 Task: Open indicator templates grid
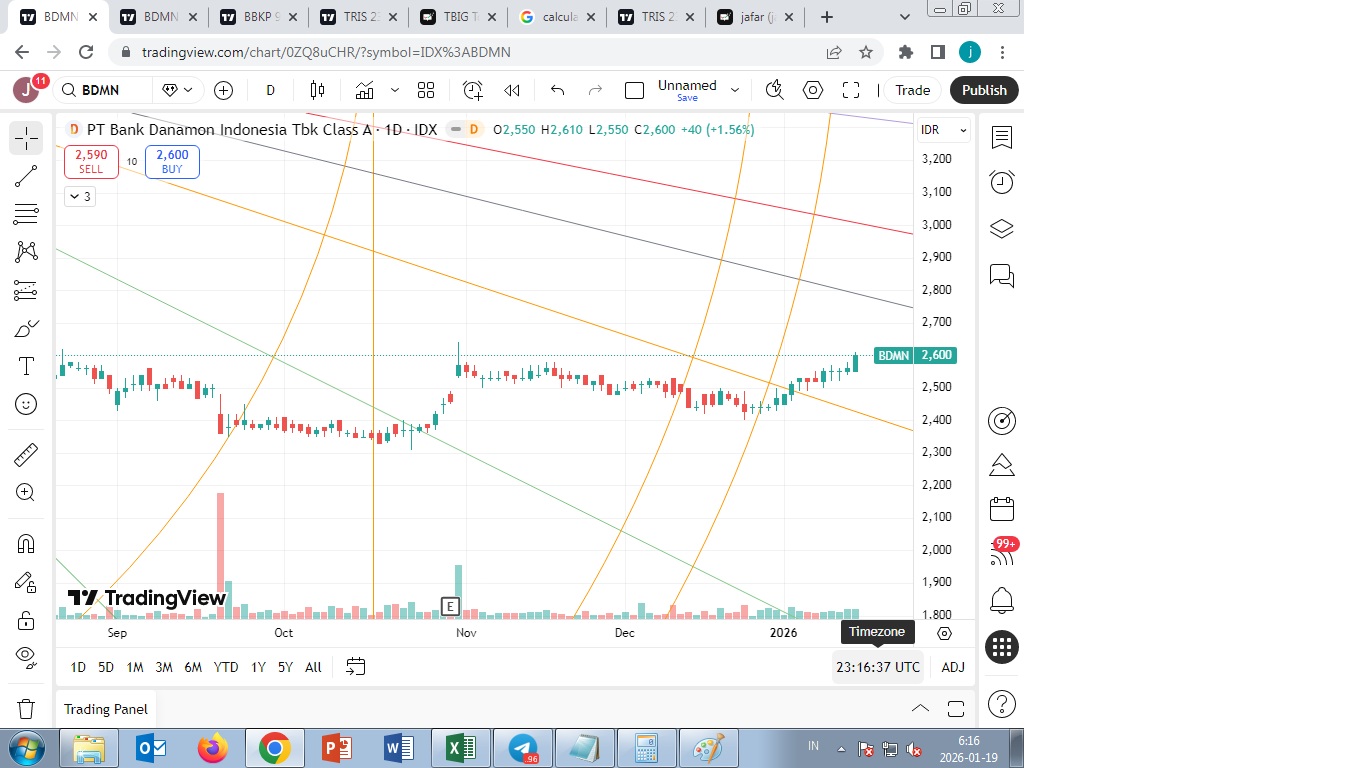(426, 90)
